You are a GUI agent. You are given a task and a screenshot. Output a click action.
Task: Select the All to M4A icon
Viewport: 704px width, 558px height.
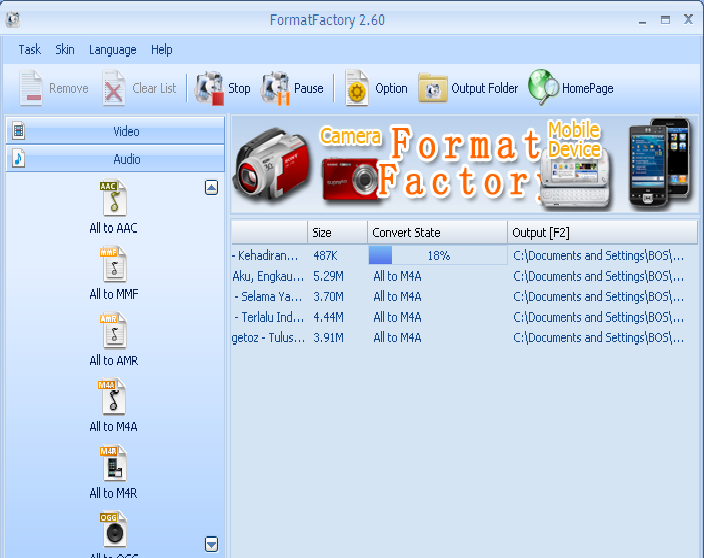point(113,397)
